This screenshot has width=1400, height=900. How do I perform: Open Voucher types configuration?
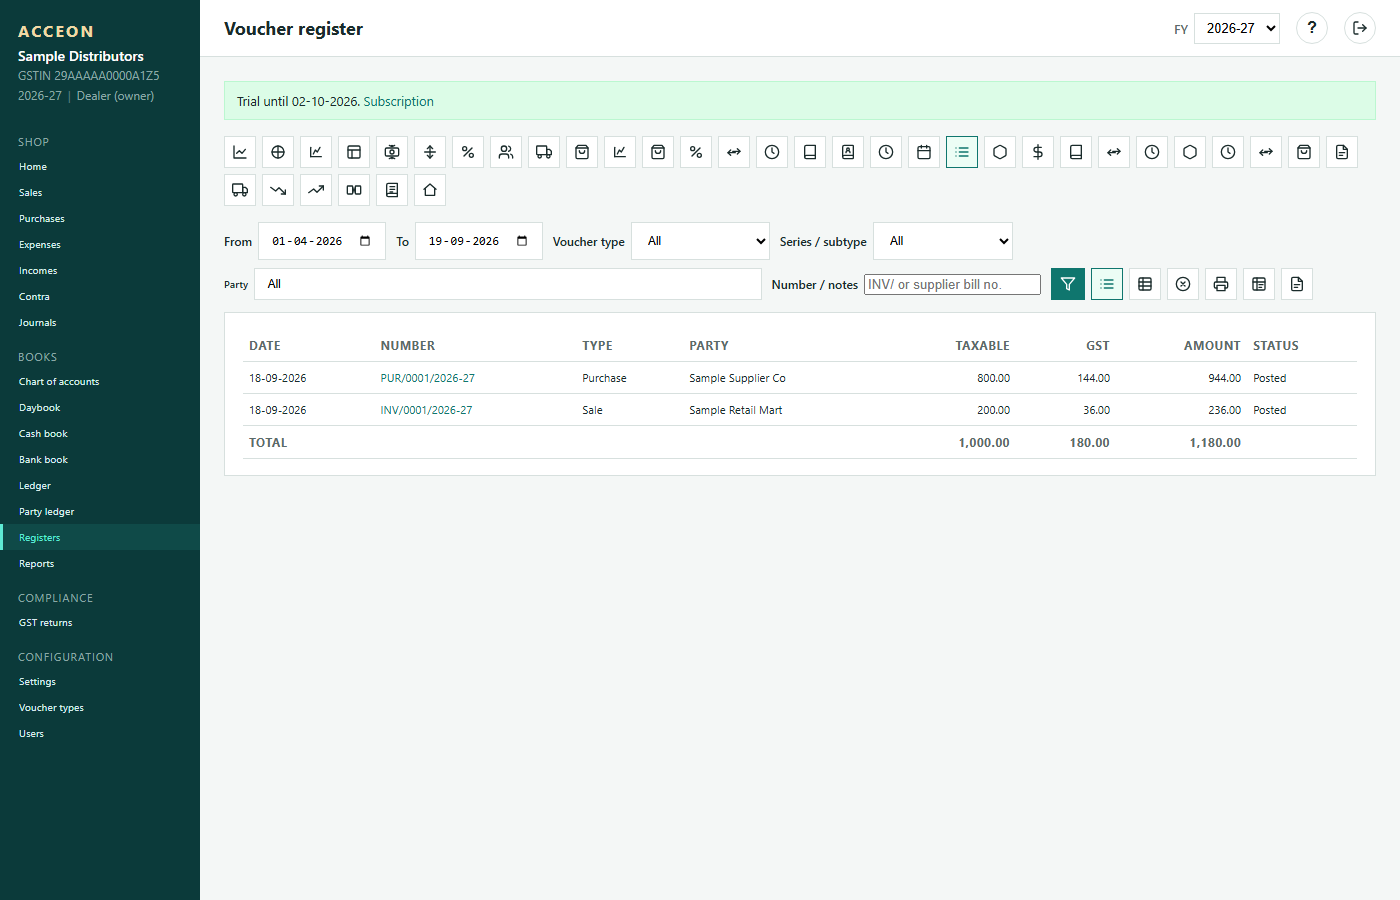point(100,708)
